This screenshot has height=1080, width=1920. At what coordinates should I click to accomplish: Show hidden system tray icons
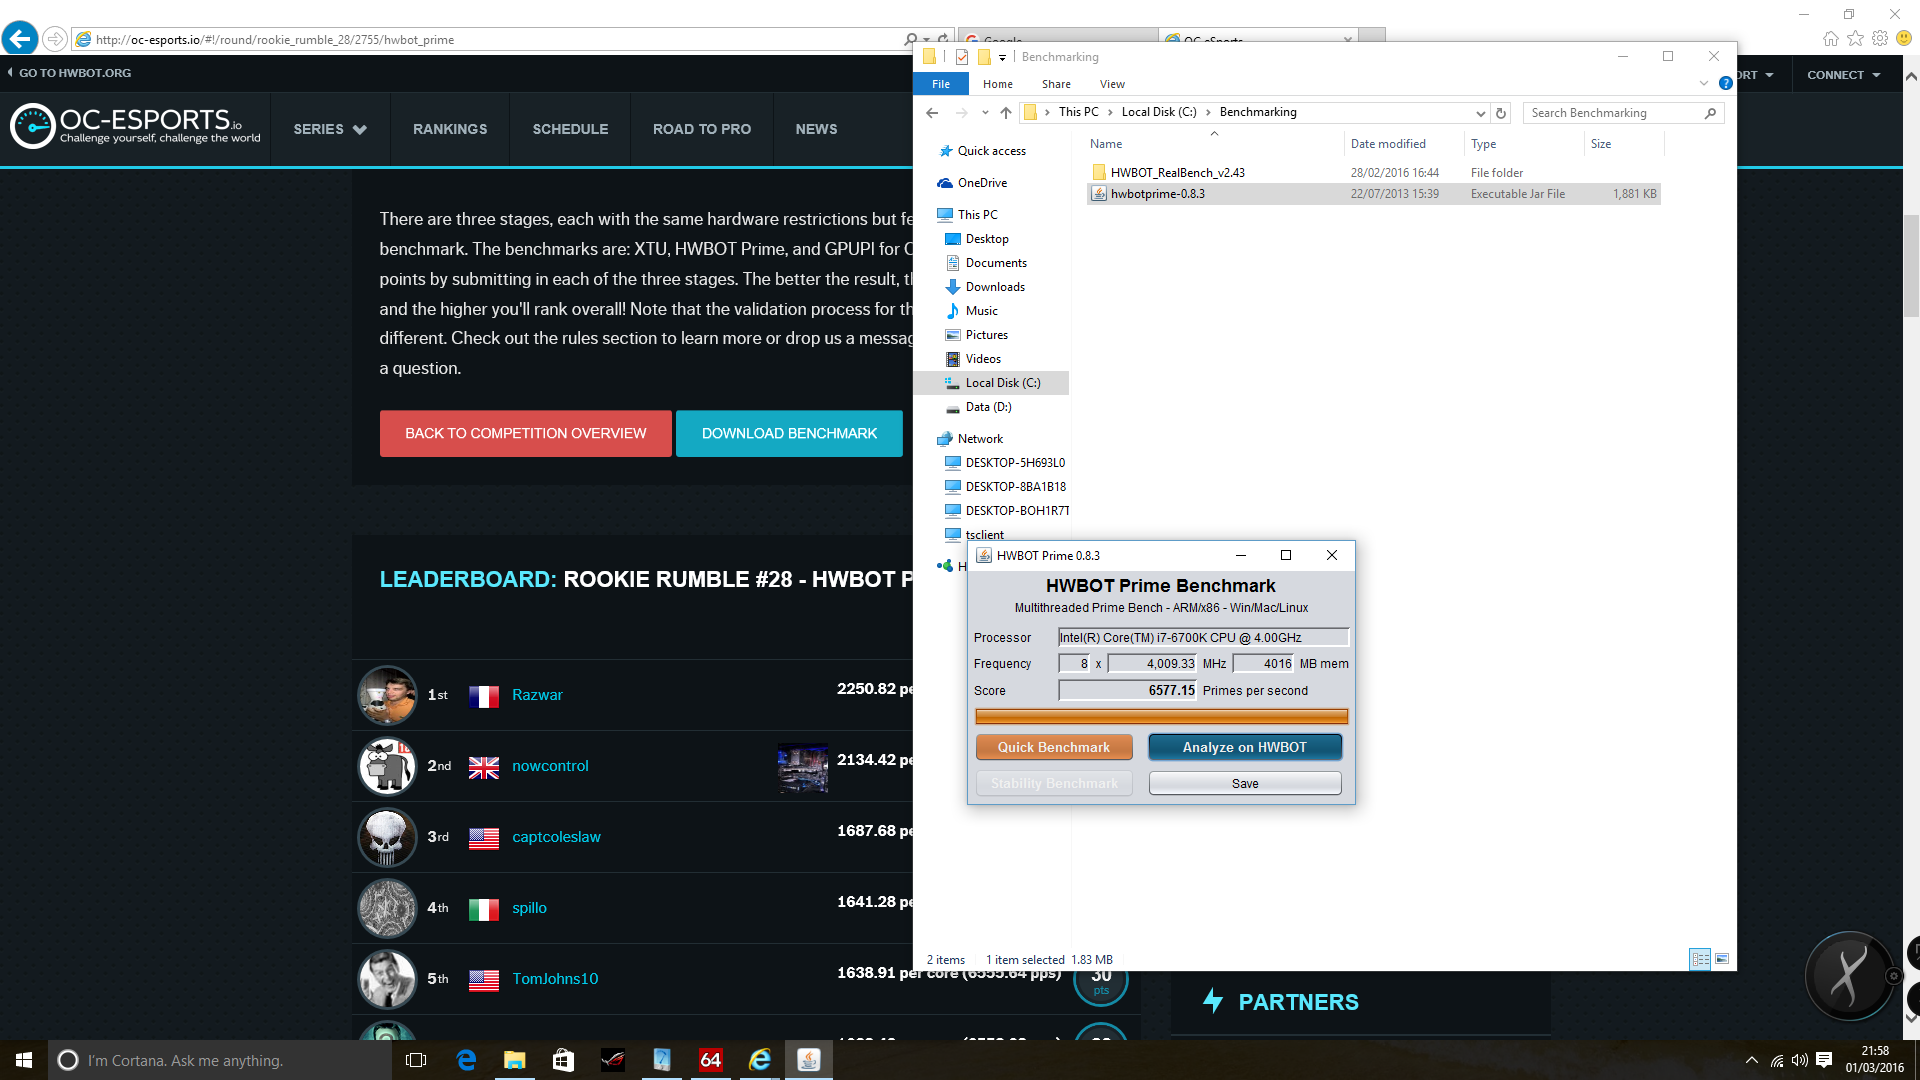(x=1751, y=1060)
